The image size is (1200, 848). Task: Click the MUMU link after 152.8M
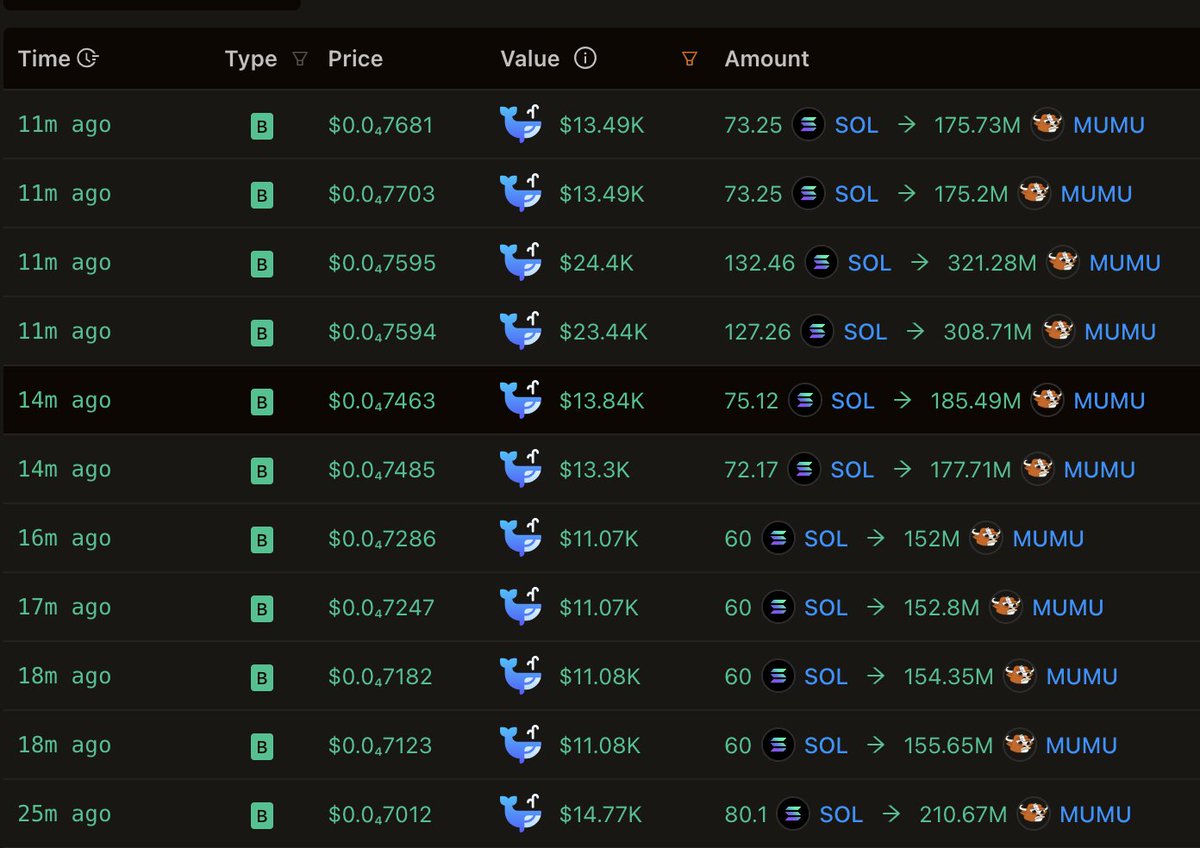coord(1068,608)
